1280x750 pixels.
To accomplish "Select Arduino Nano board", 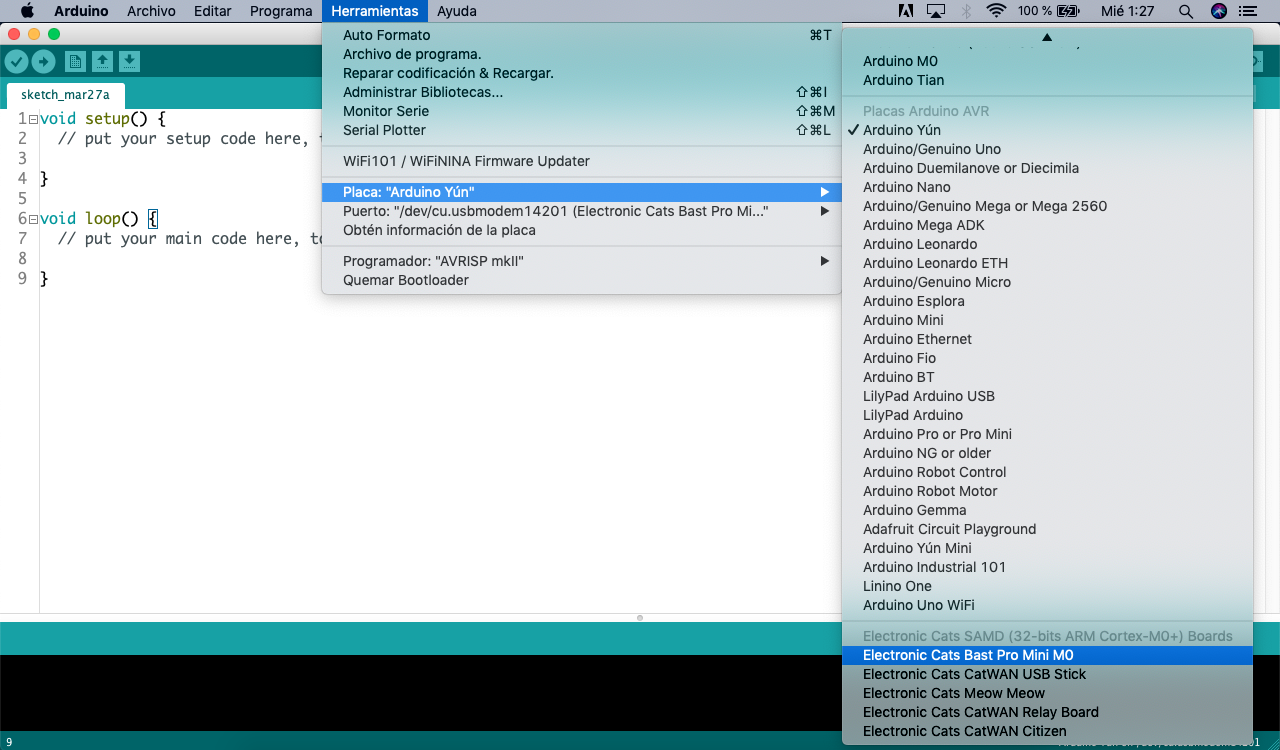I will pos(1047,187).
